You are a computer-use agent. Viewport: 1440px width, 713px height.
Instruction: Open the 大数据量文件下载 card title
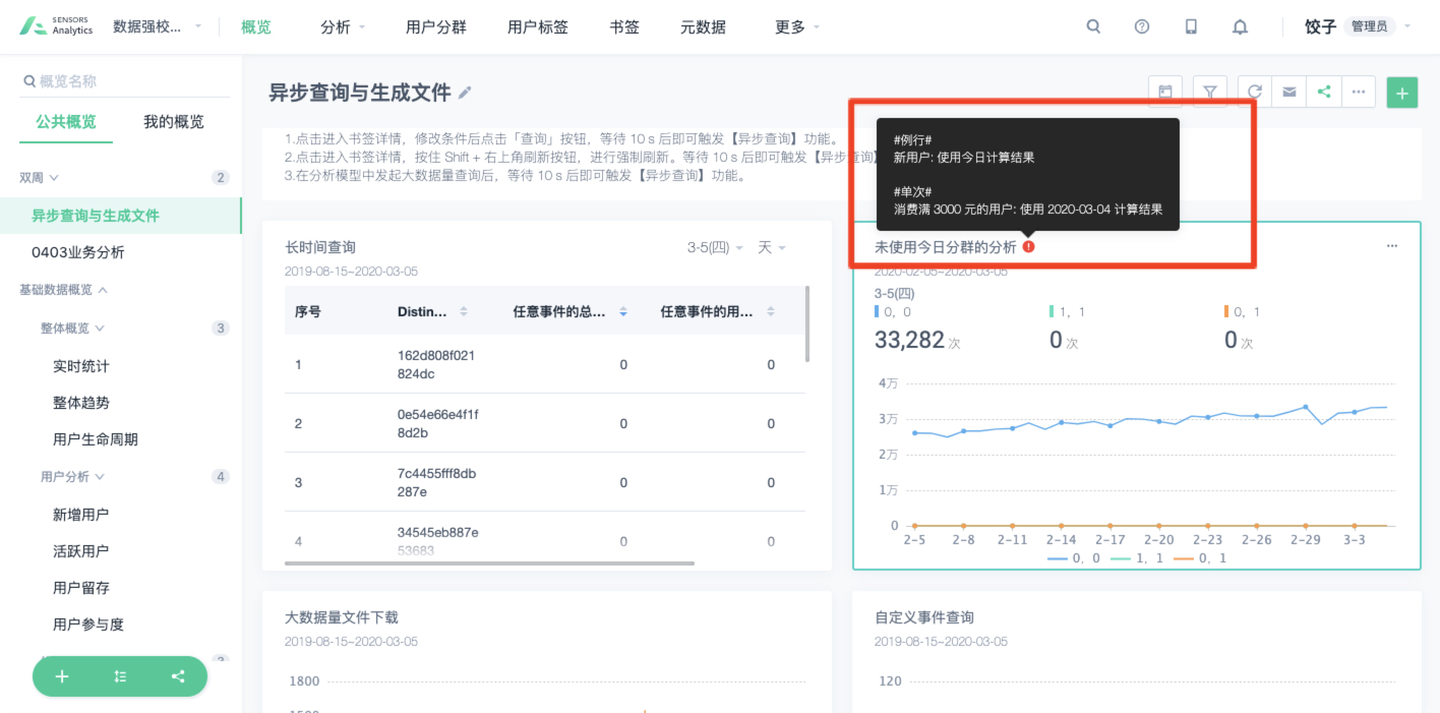(x=341, y=617)
